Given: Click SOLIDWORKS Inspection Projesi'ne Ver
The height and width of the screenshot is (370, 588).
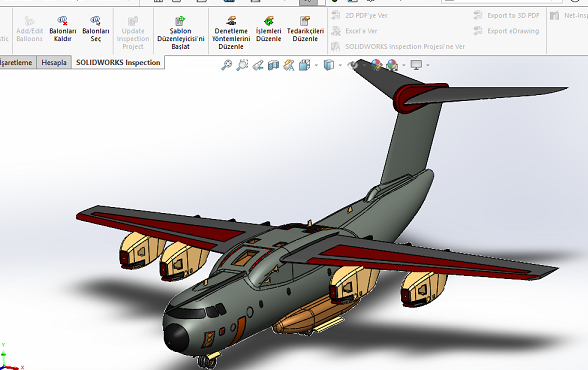Looking at the screenshot, I should 398,46.
